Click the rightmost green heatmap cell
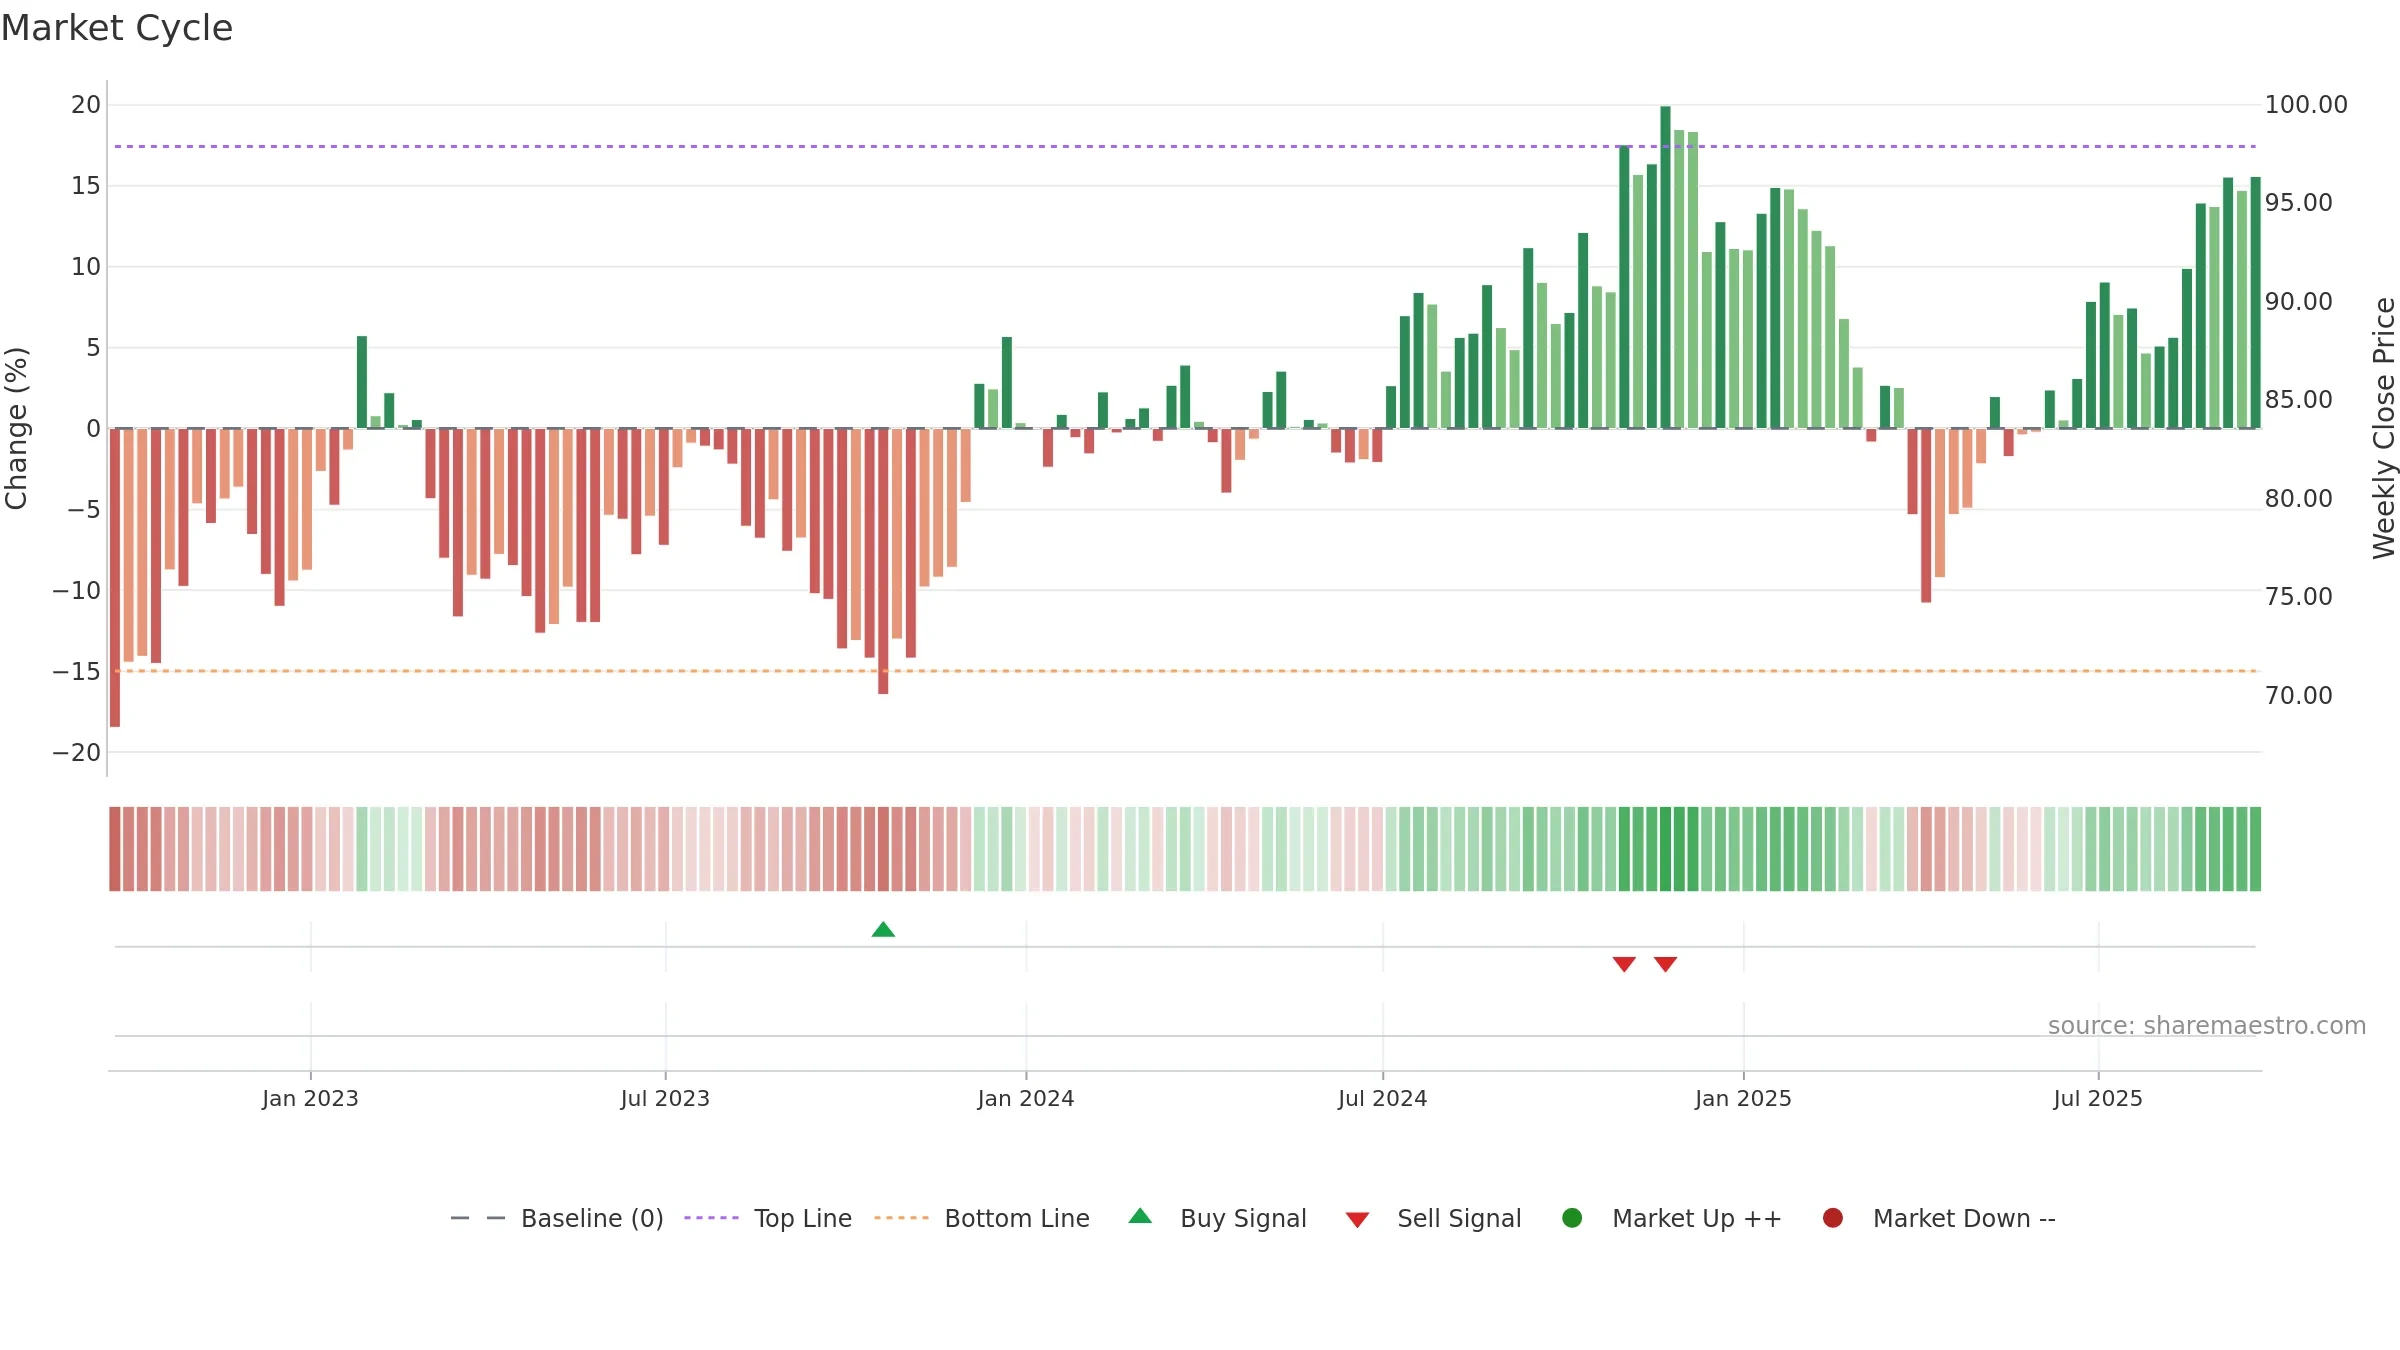The image size is (2400, 1350). click(x=2255, y=849)
